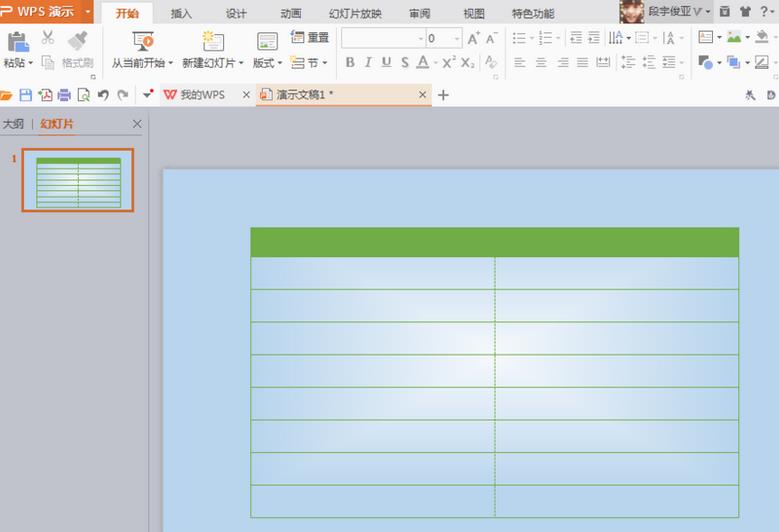The image size is (779, 532).
Task: Select slide 1 thumbnail in panel
Action: [x=78, y=180]
